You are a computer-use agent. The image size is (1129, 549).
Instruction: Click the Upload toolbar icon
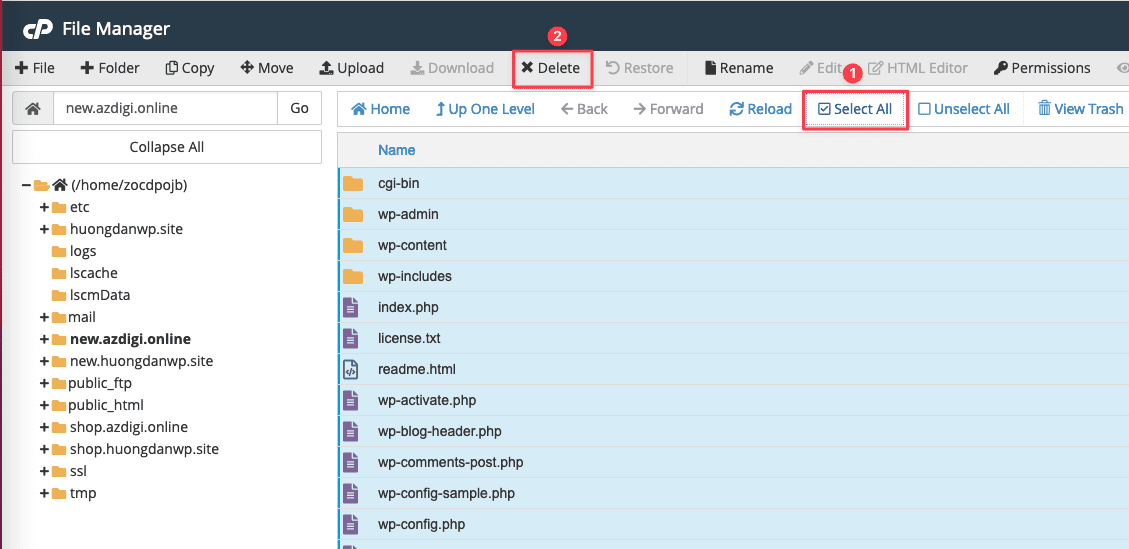pos(327,68)
